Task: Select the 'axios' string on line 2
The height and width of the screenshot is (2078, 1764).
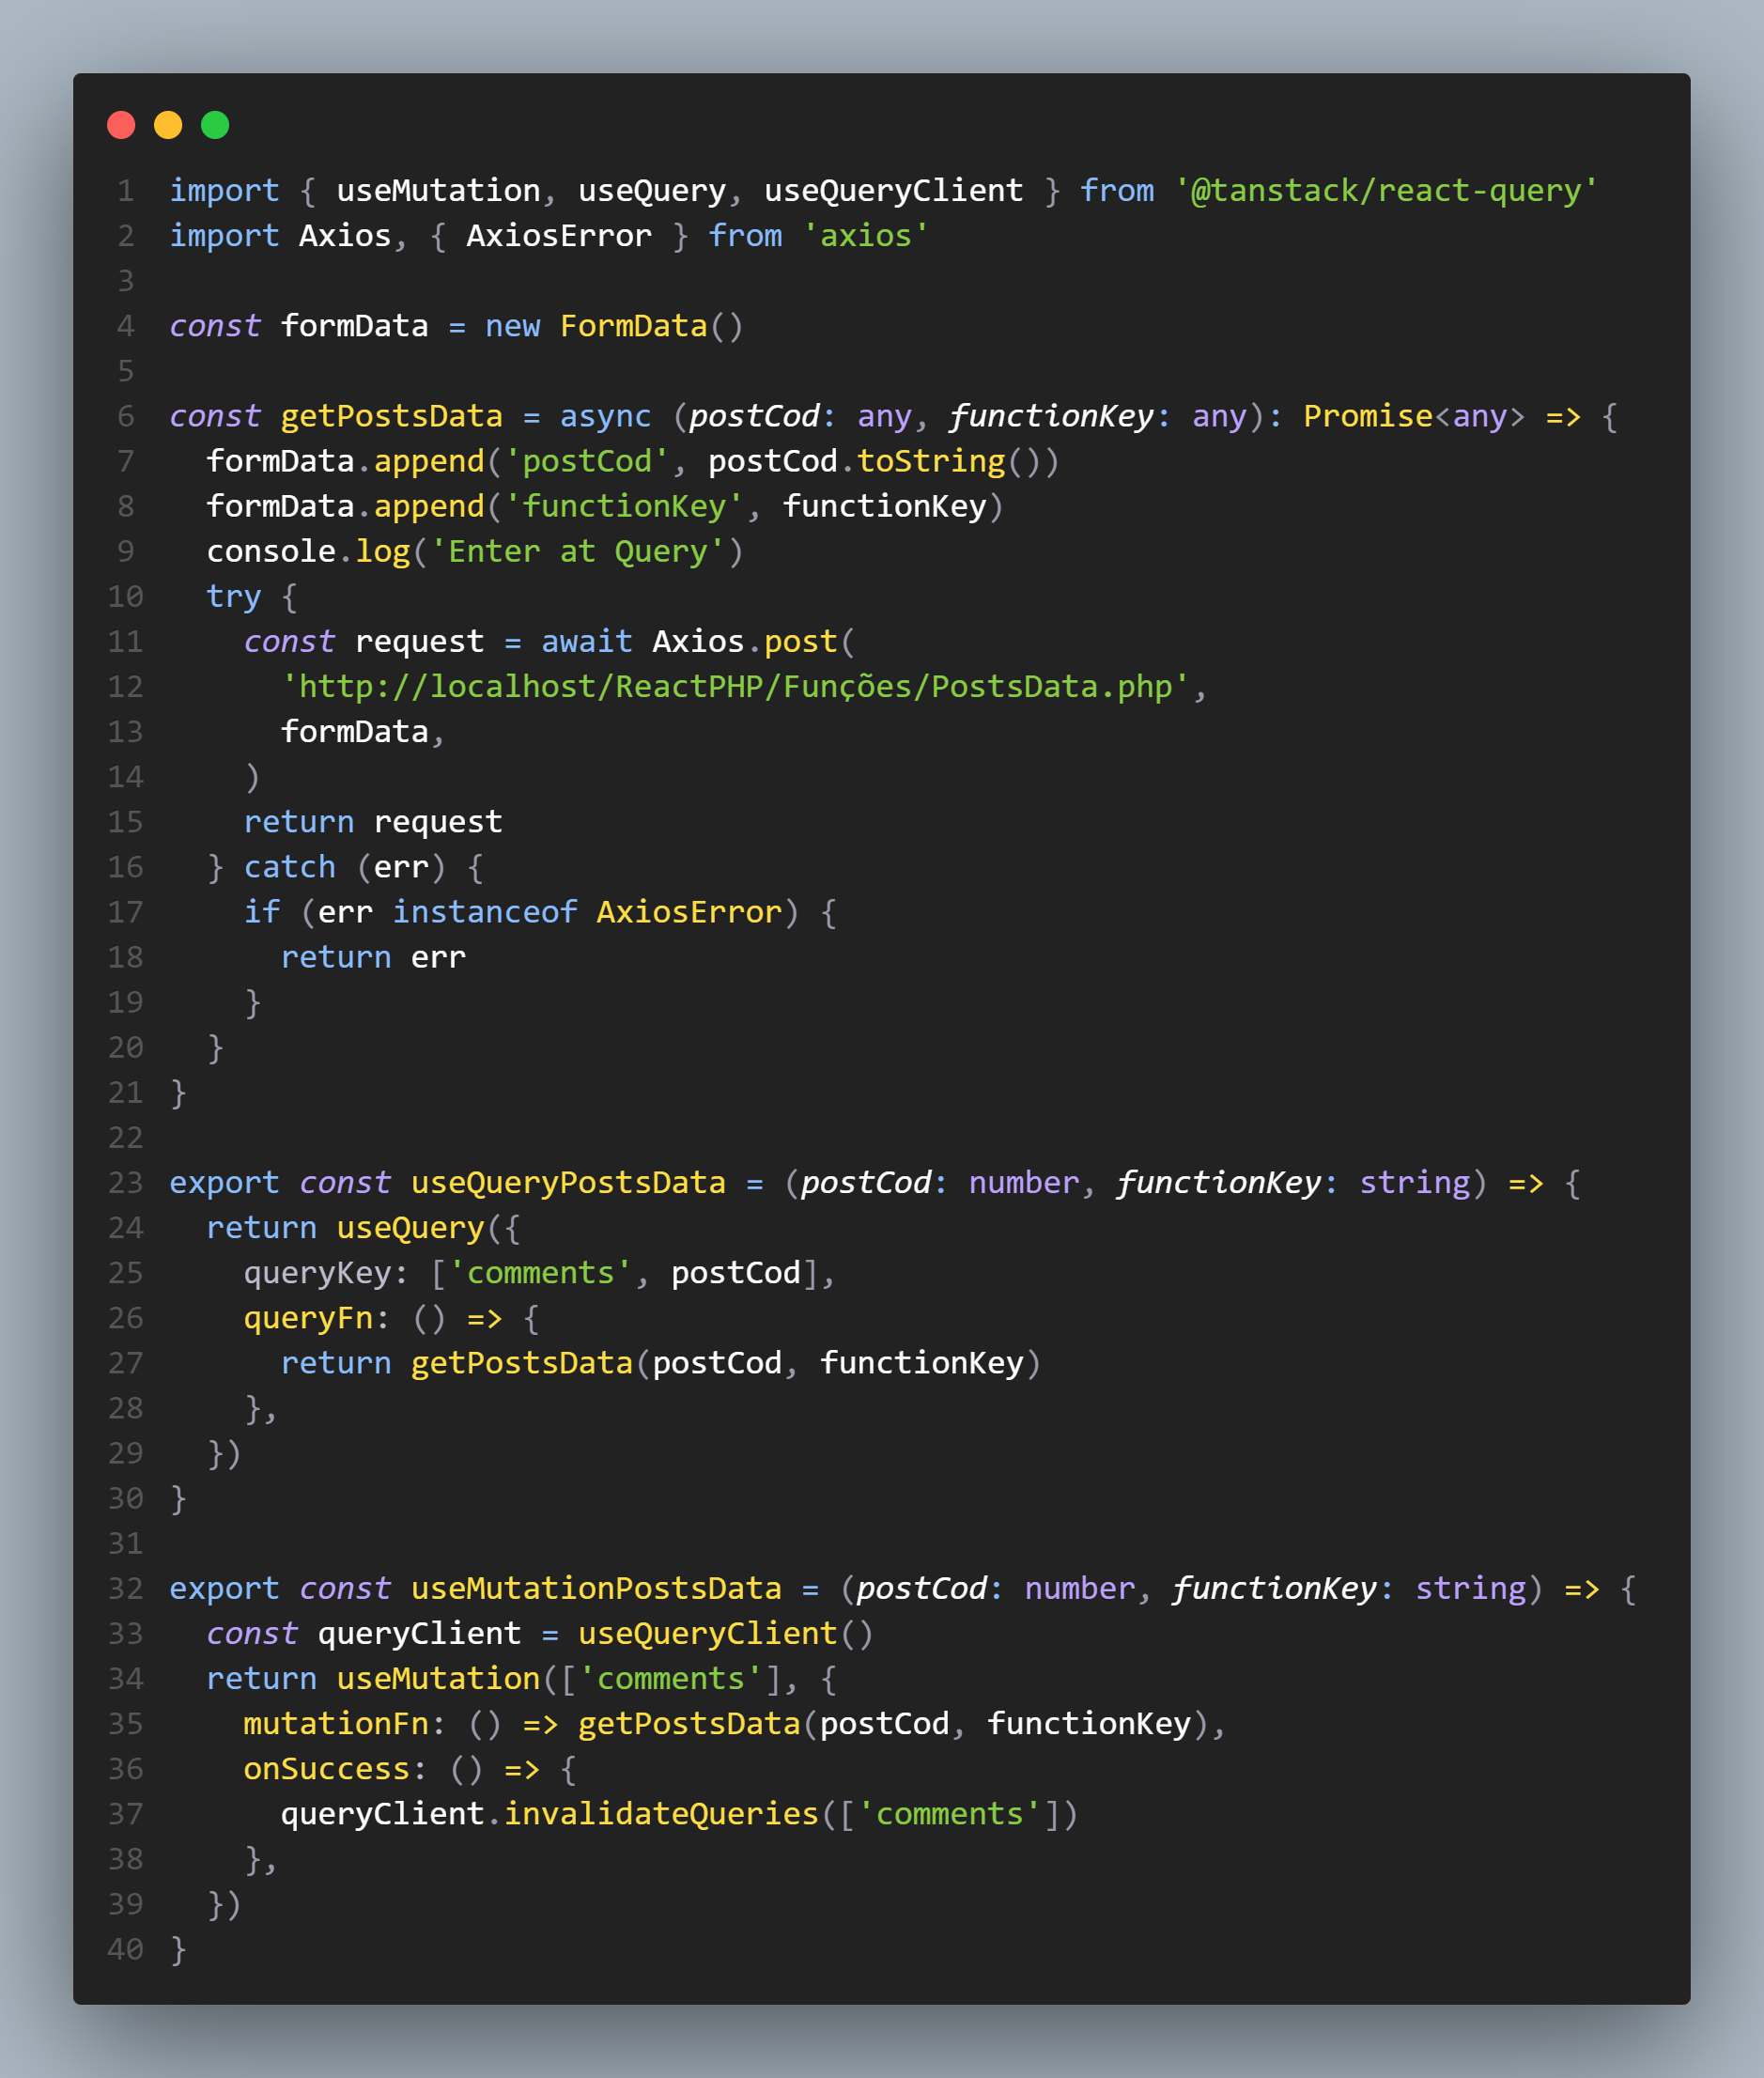Action: point(866,235)
